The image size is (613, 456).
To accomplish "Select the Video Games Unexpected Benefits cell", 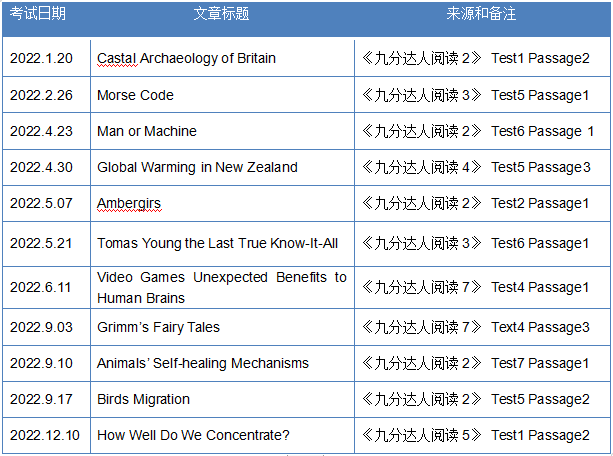I will (x=222, y=287).
